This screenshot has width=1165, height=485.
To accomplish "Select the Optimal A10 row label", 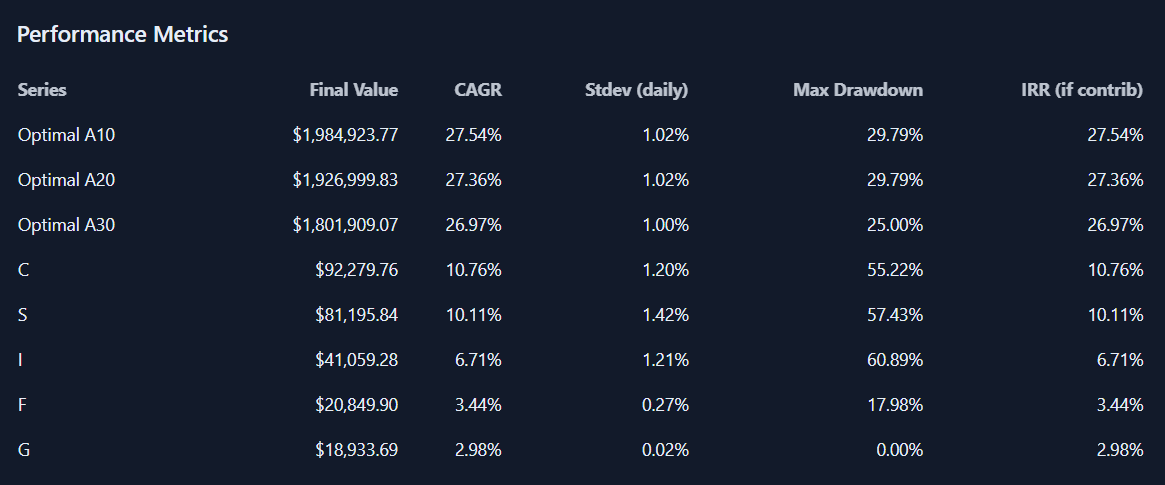I will coord(66,135).
